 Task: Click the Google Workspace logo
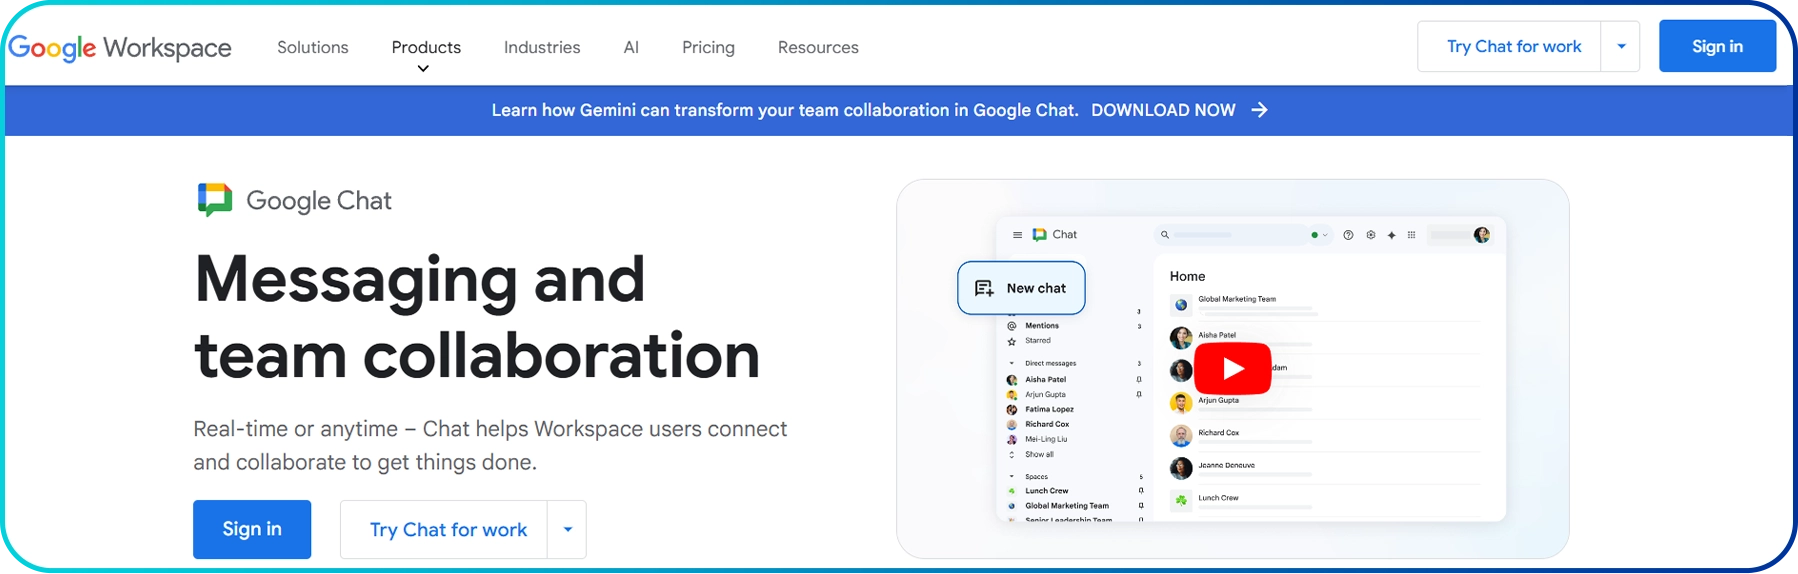[x=120, y=47]
